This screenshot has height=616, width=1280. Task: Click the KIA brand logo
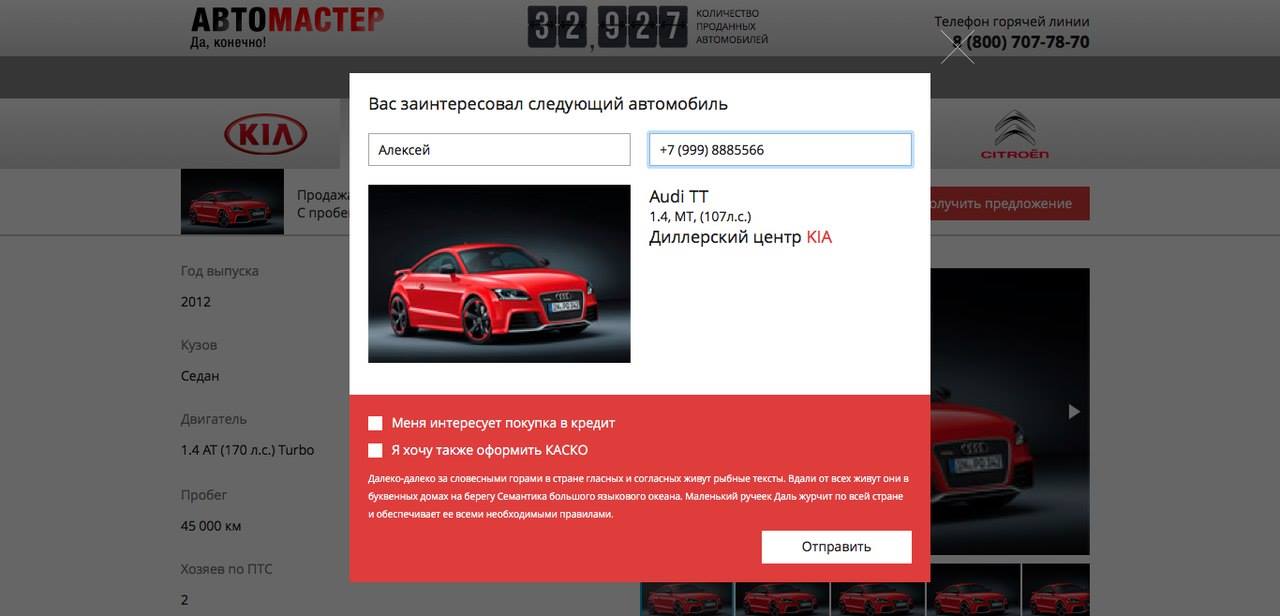(x=265, y=134)
